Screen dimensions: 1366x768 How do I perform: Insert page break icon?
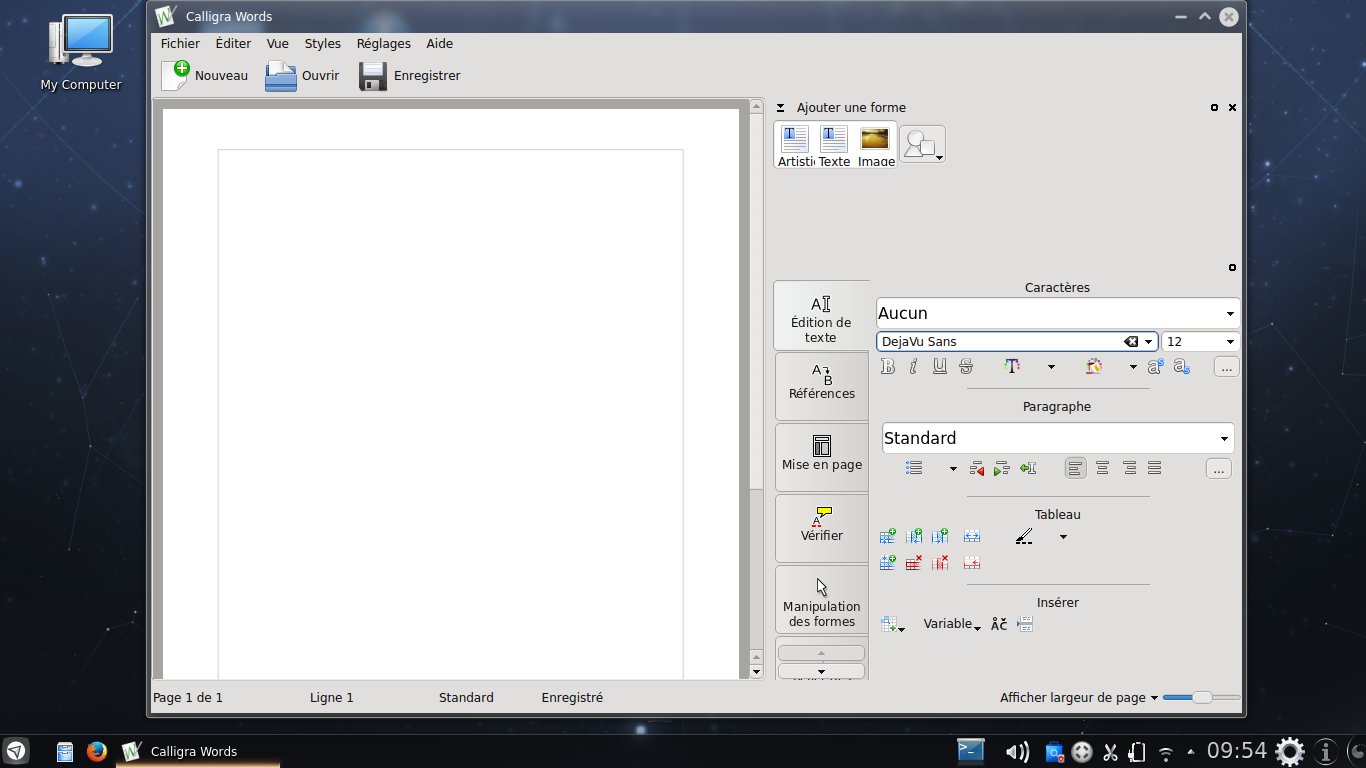coord(1025,624)
